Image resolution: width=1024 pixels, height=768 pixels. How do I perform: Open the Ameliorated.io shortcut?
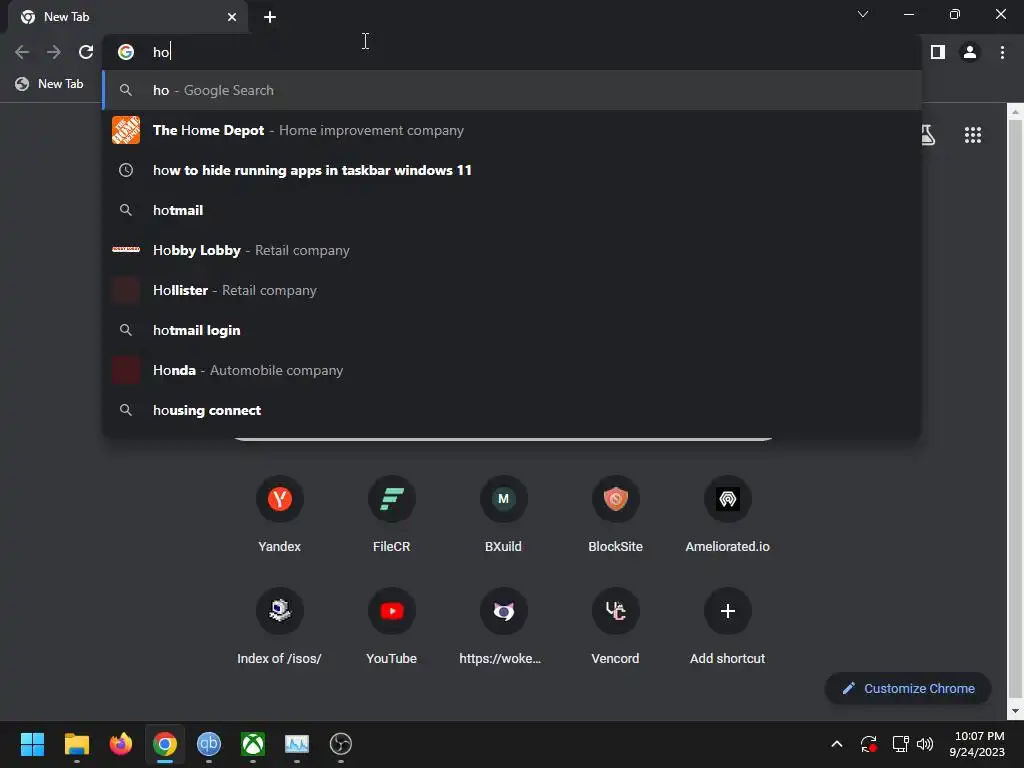(728, 515)
